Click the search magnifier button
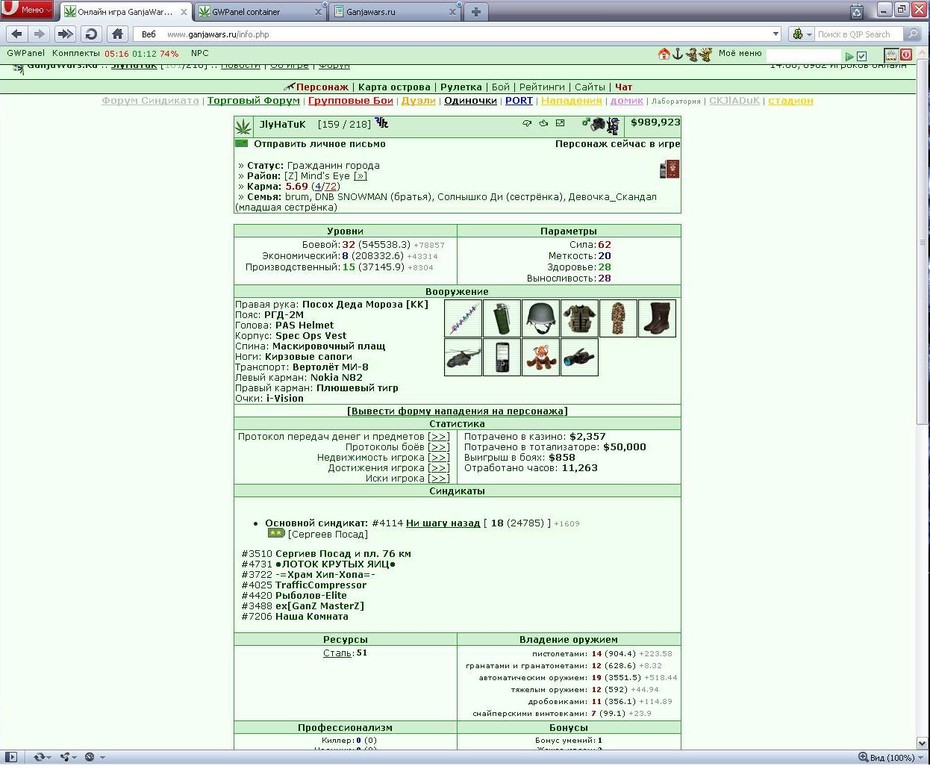The width and height of the screenshot is (930, 772). click(912, 34)
